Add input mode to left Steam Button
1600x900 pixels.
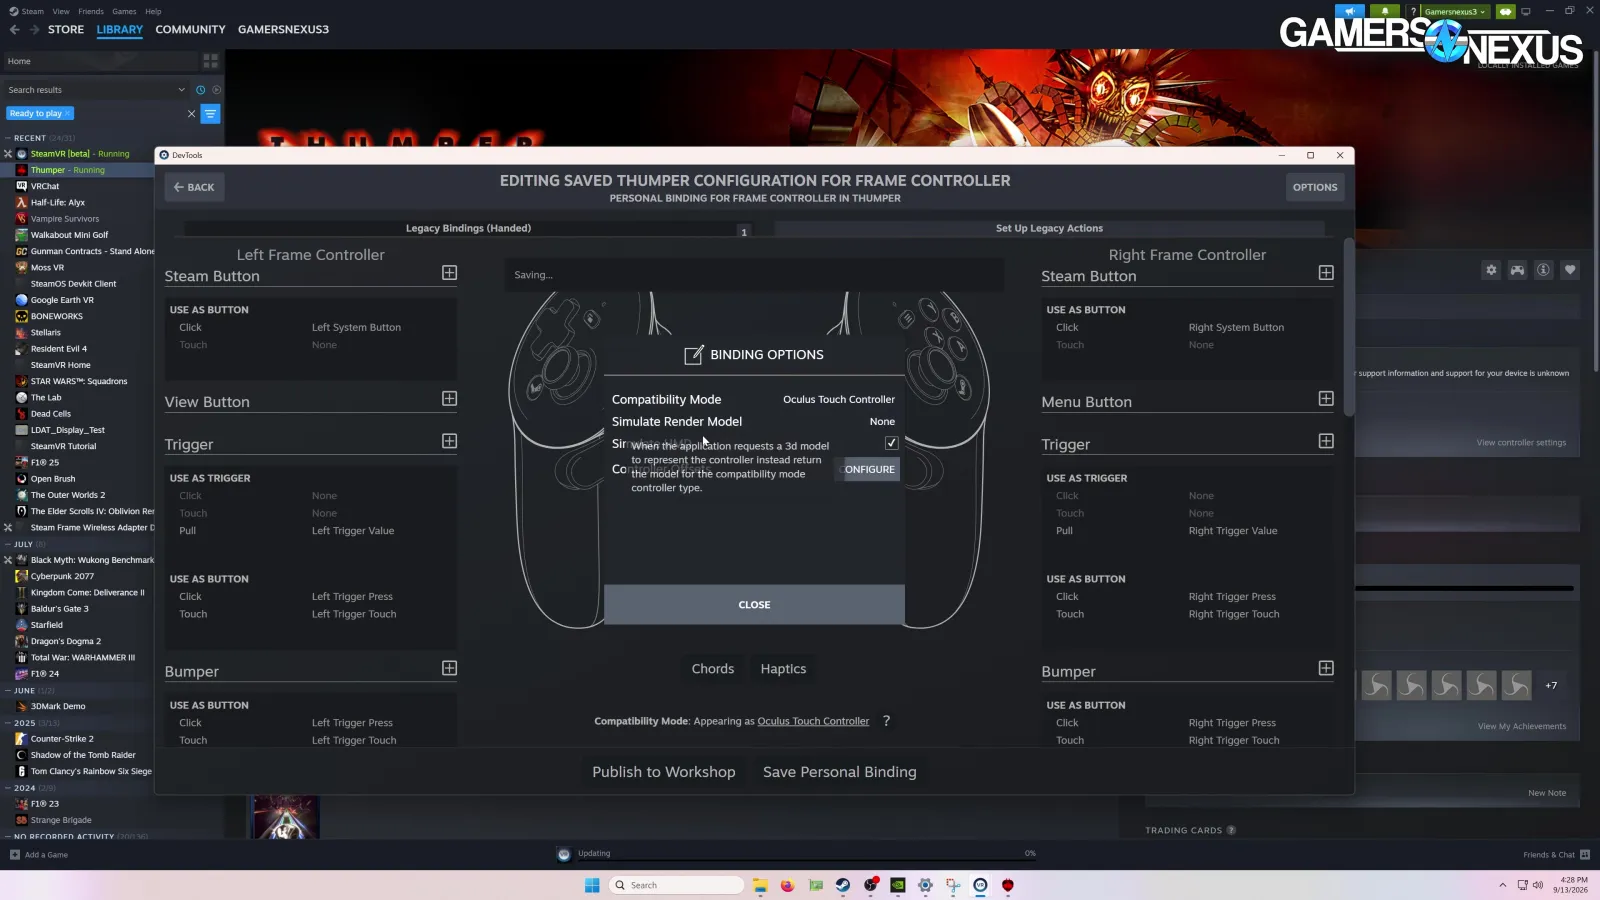click(x=449, y=273)
